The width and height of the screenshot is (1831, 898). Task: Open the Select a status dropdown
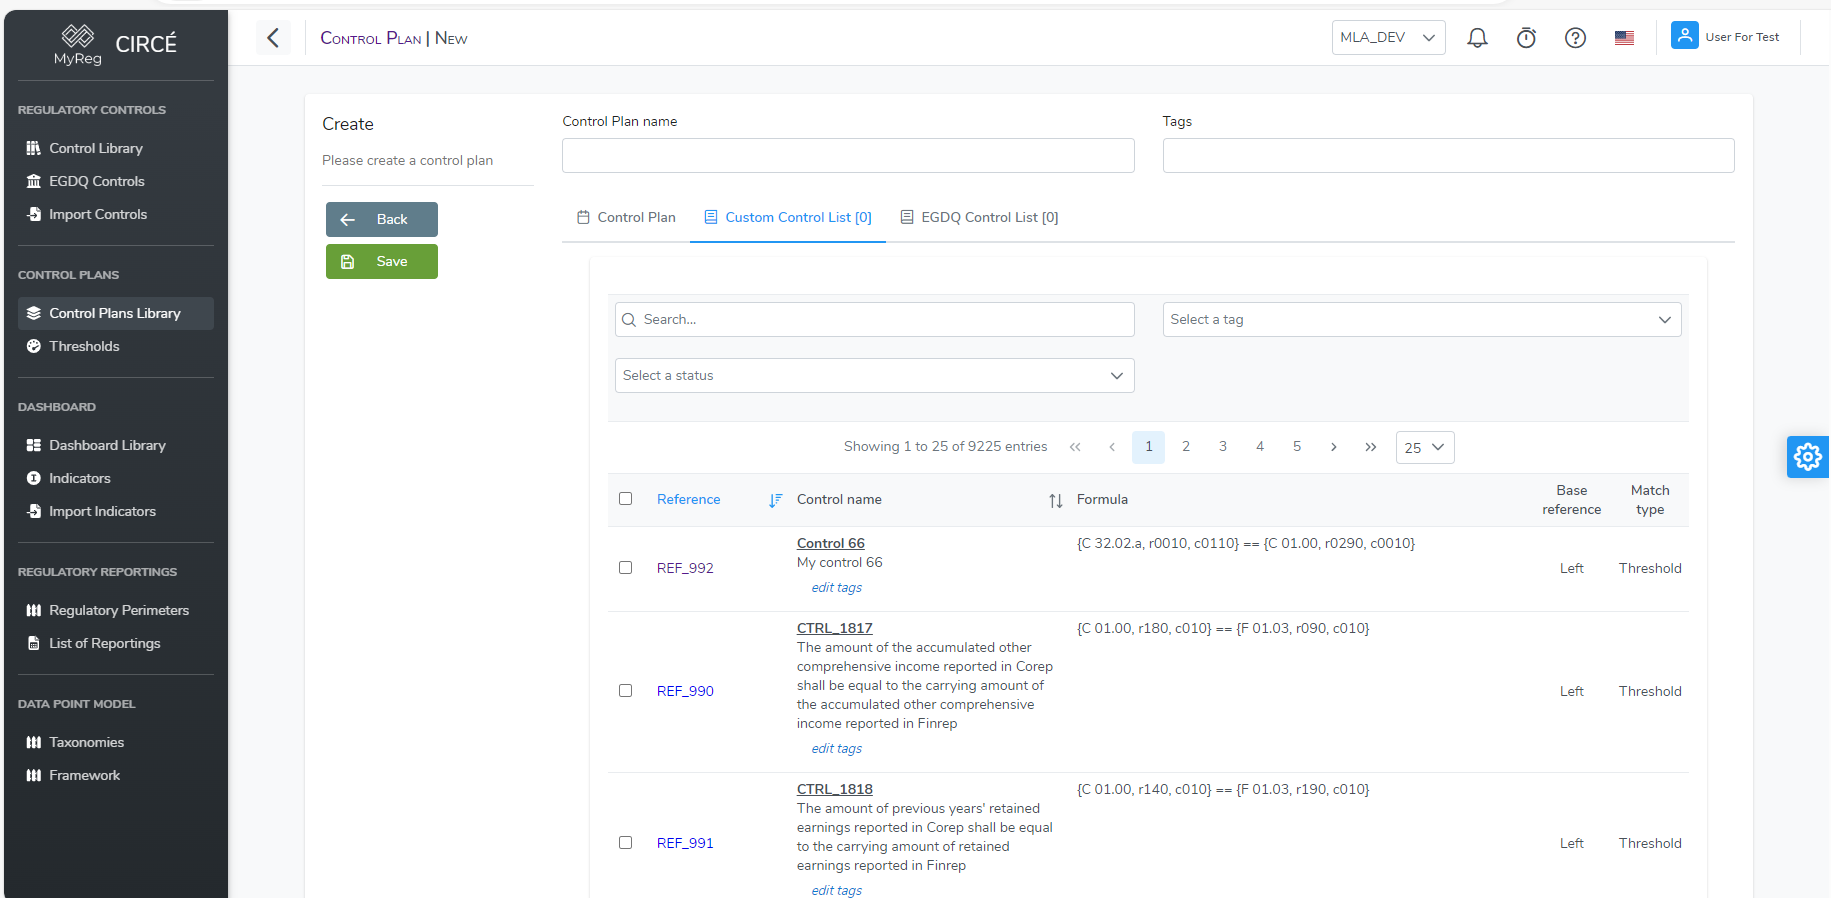click(x=873, y=376)
